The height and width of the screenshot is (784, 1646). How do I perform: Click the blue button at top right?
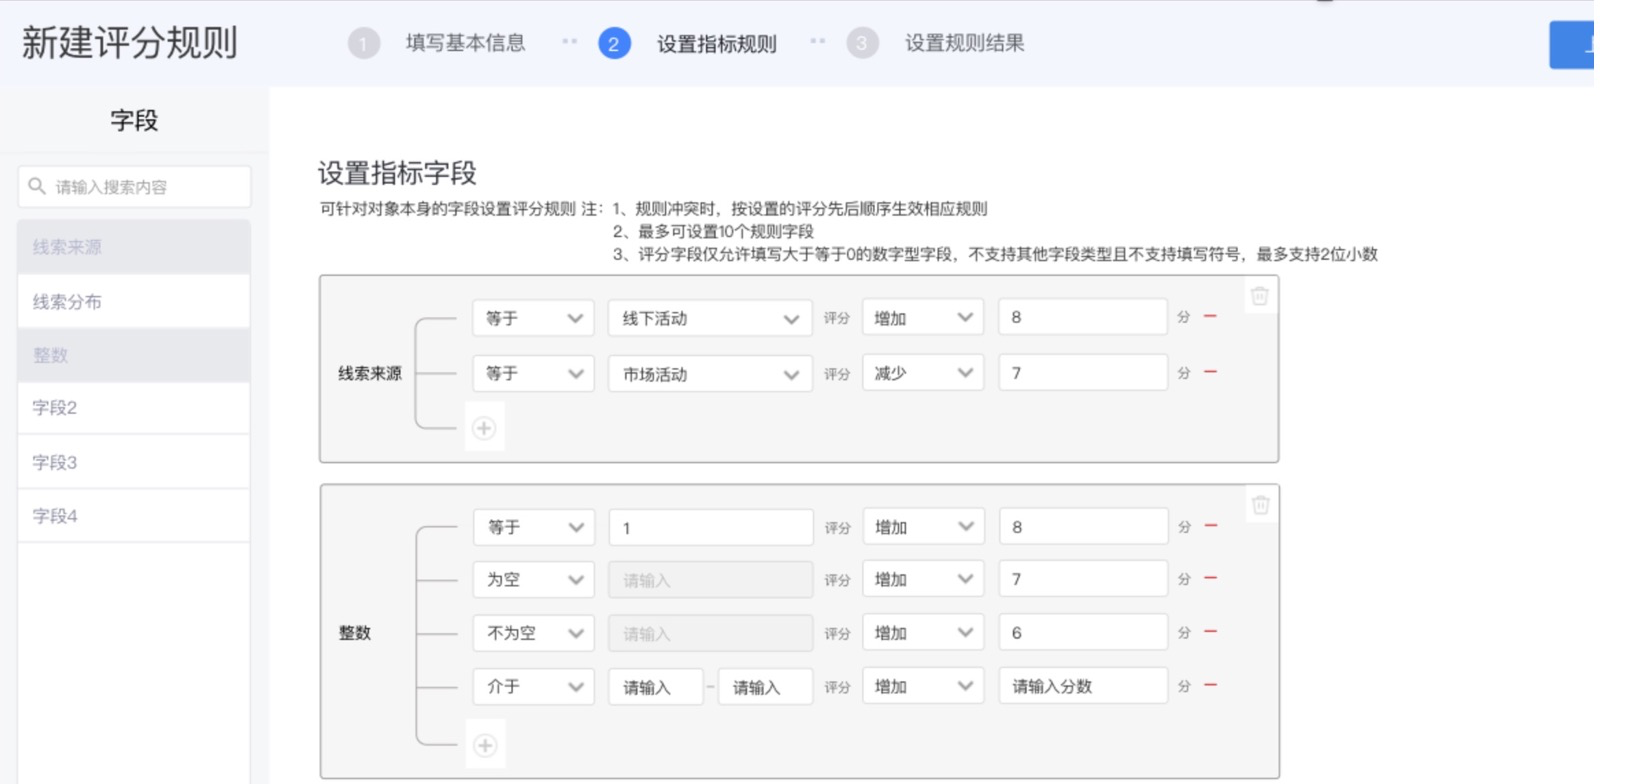click(1571, 44)
